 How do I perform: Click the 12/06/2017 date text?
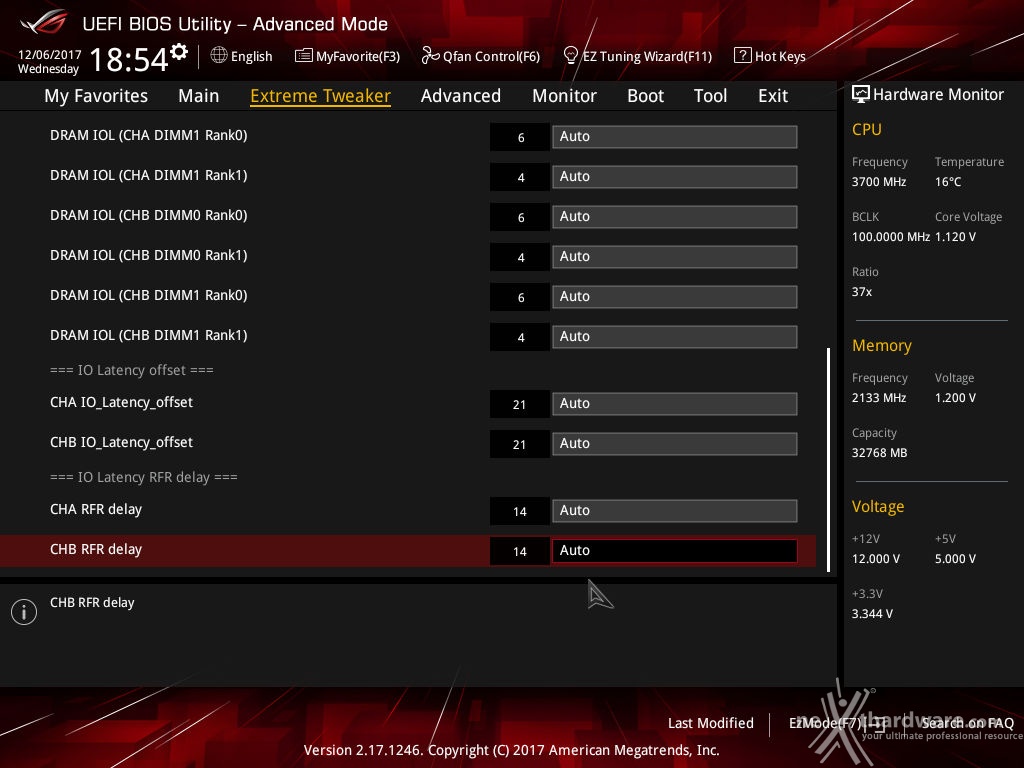point(50,55)
